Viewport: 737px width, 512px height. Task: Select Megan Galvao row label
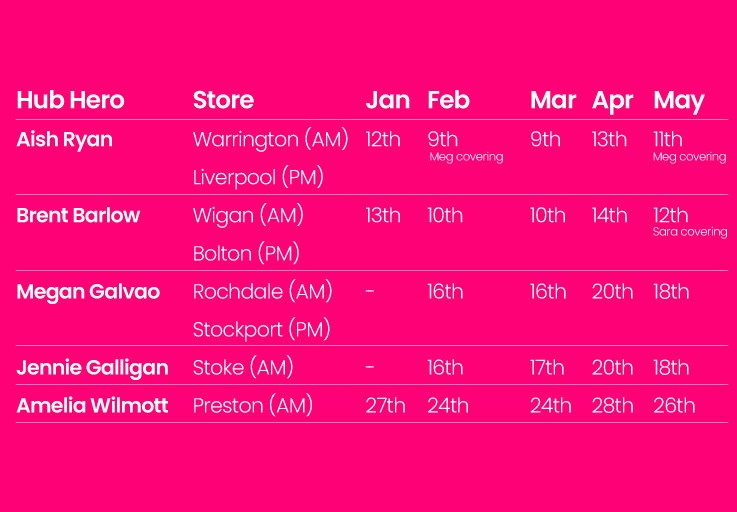(x=87, y=292)
